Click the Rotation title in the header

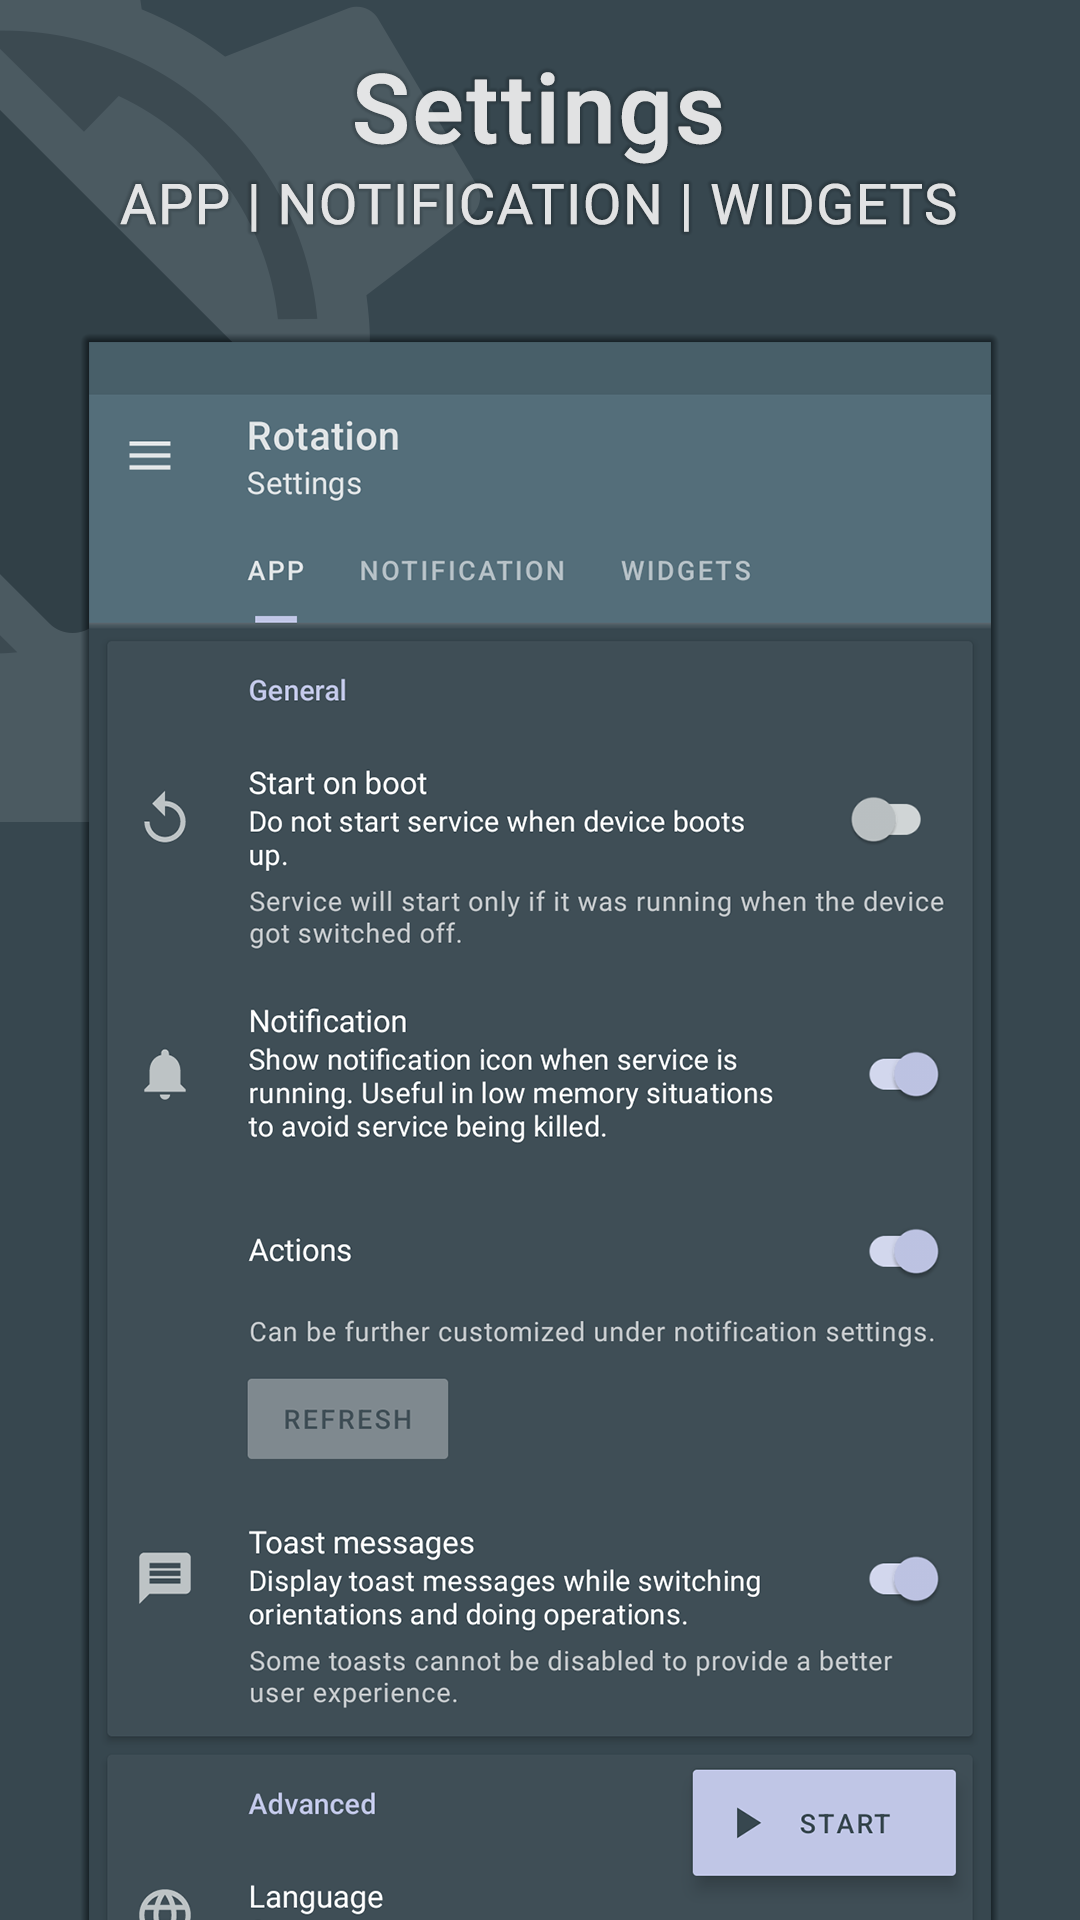(x=324, y=437)
